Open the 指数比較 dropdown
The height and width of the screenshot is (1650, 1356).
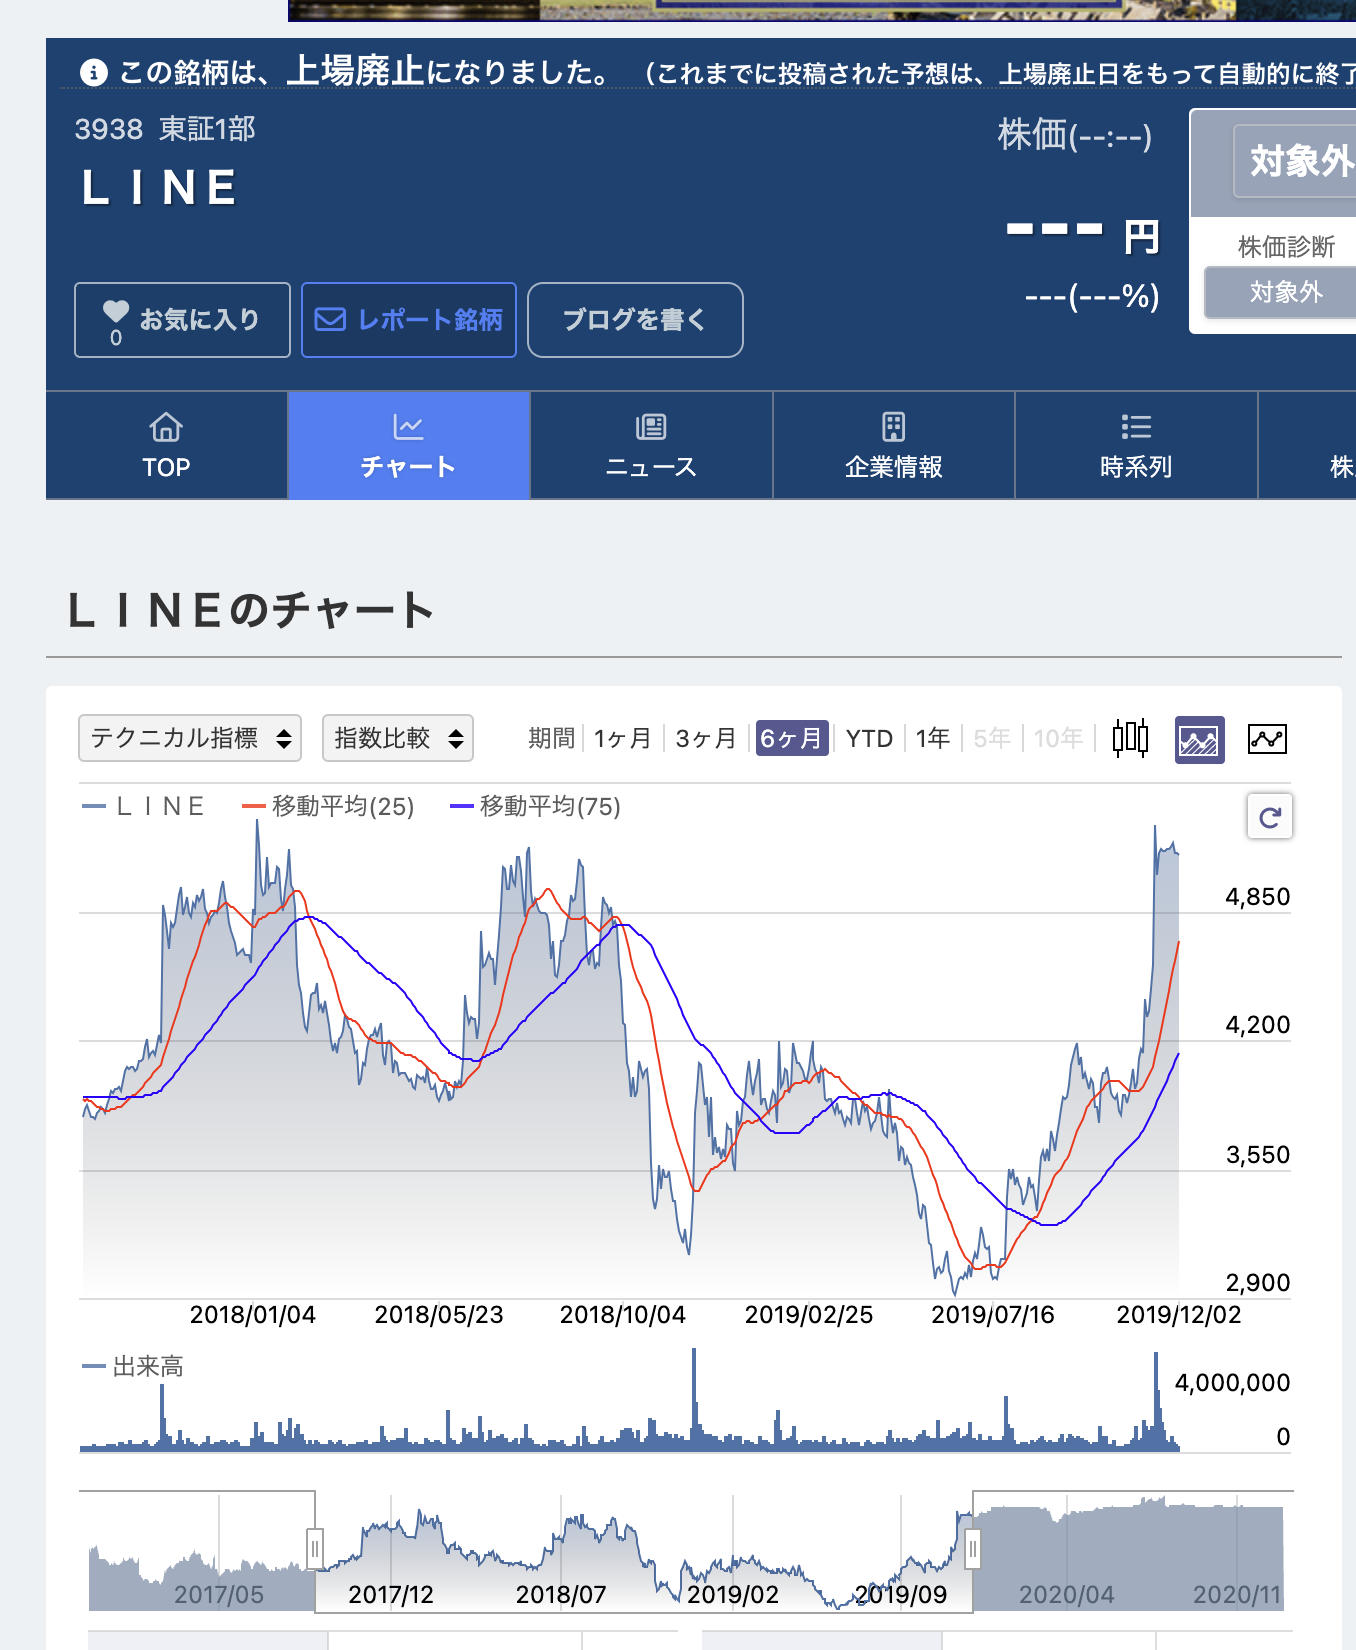click(x=397, y=738)
